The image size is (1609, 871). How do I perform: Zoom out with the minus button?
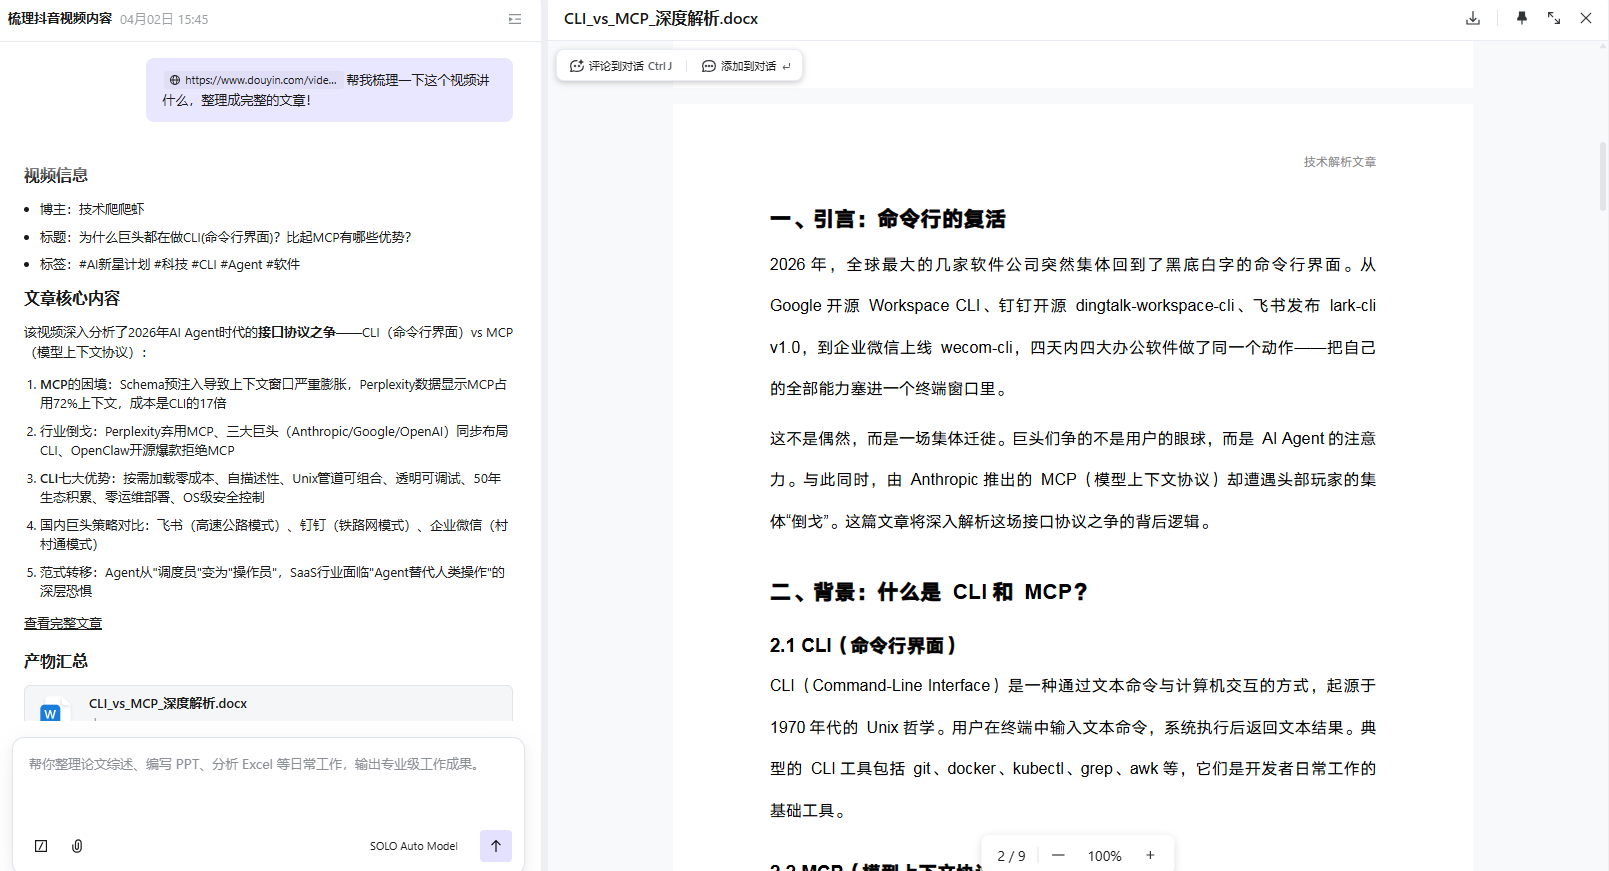pos(1058,855)
